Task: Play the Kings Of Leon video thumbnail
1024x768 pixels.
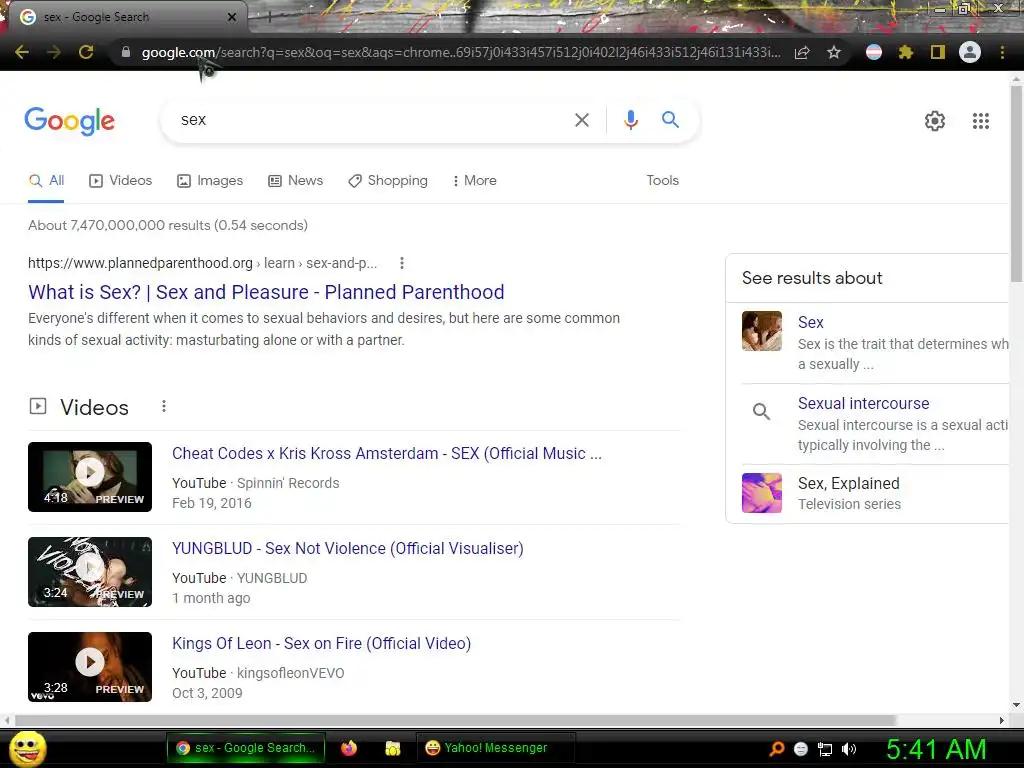Action: (90, 667)
